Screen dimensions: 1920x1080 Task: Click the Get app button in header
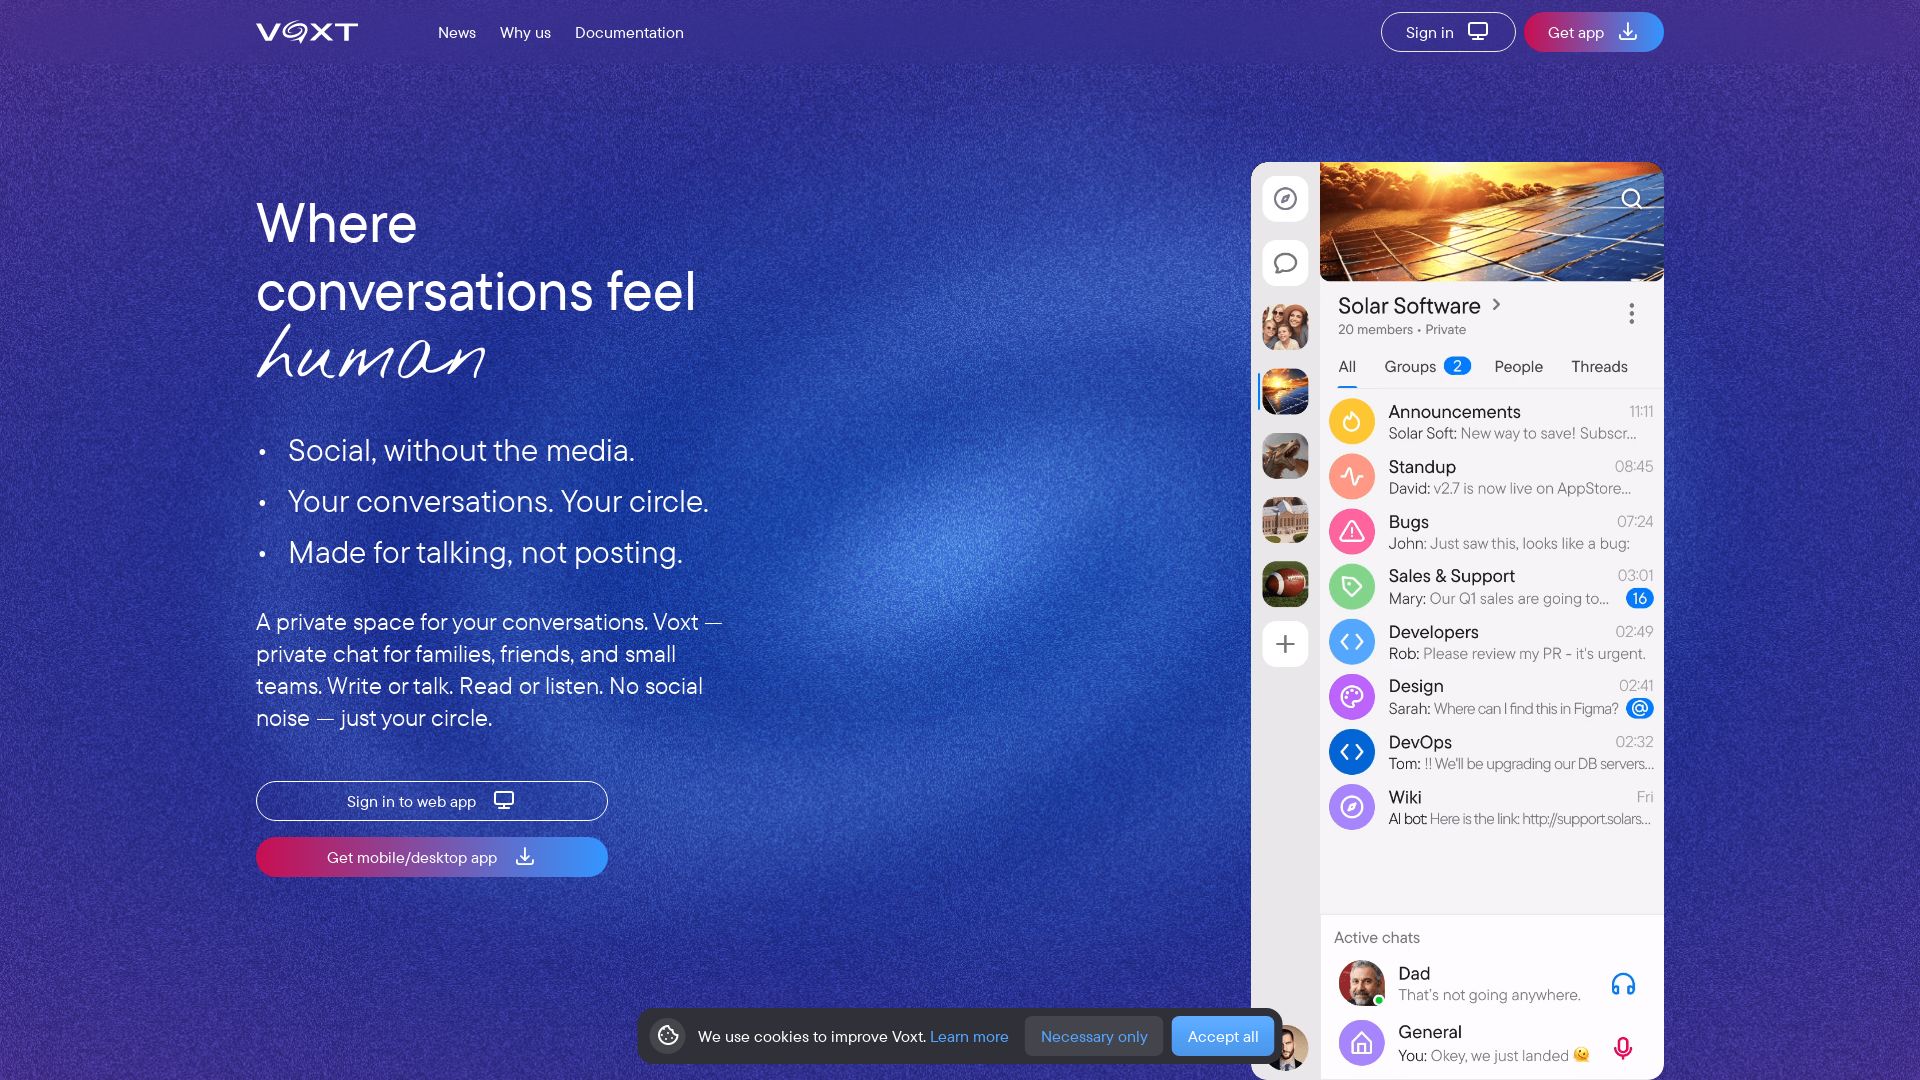(1594, 32)
